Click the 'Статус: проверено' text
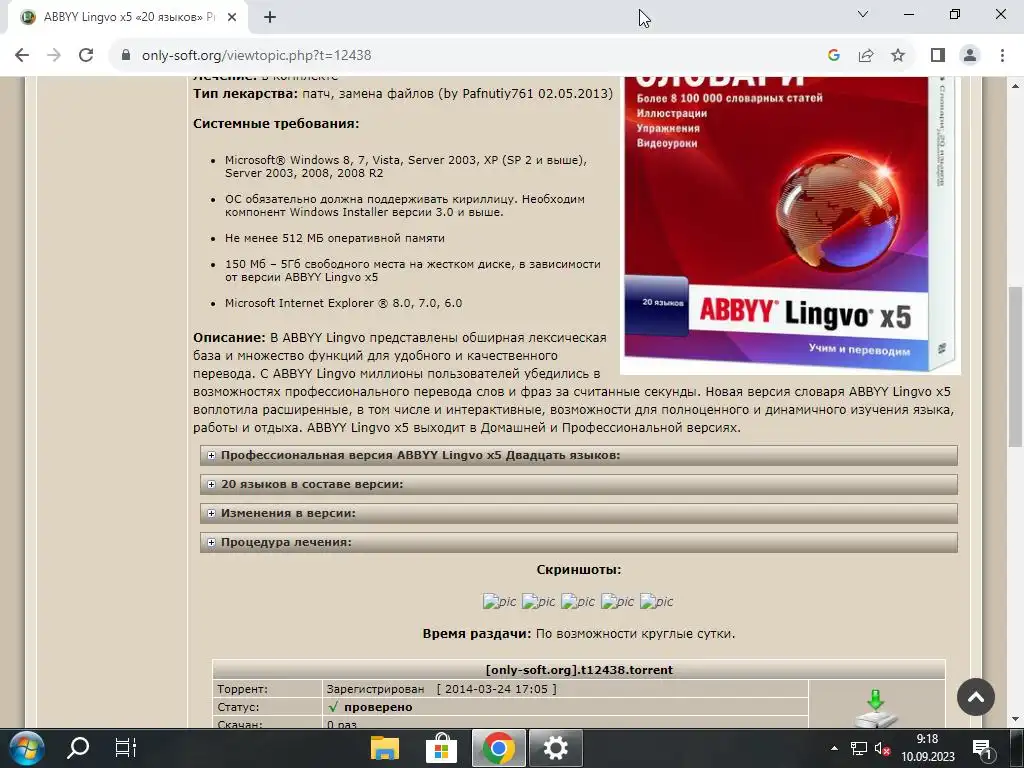 tap(377, 707)
